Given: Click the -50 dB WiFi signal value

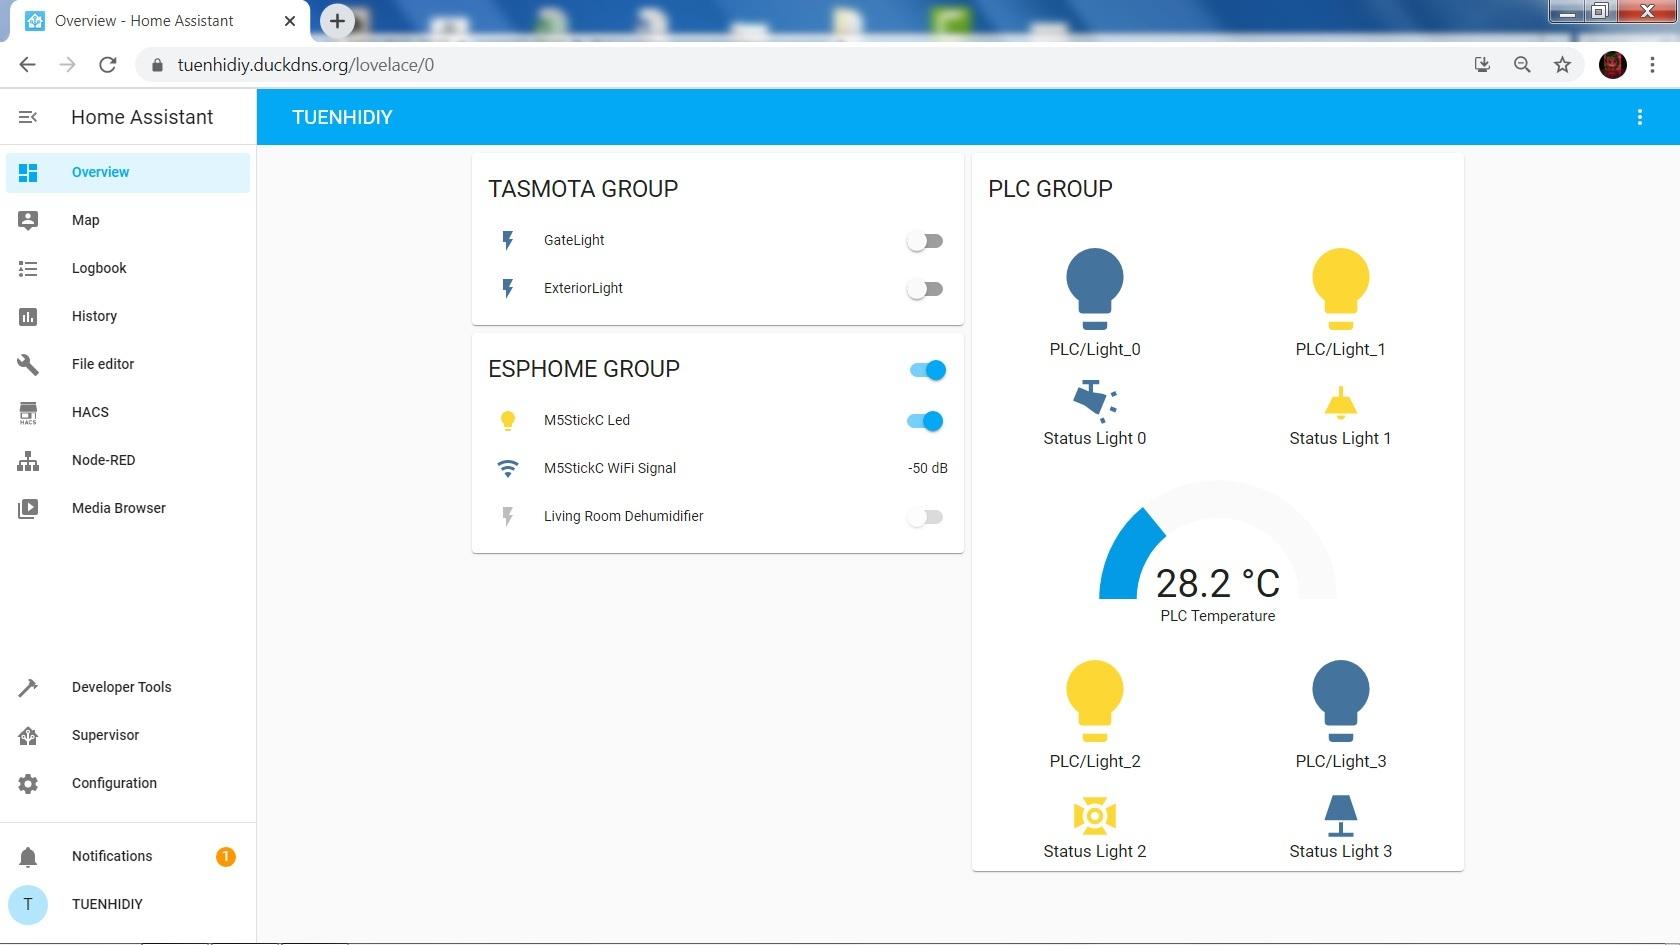Looking at the screenshot, I should click(x=928, y=468).
